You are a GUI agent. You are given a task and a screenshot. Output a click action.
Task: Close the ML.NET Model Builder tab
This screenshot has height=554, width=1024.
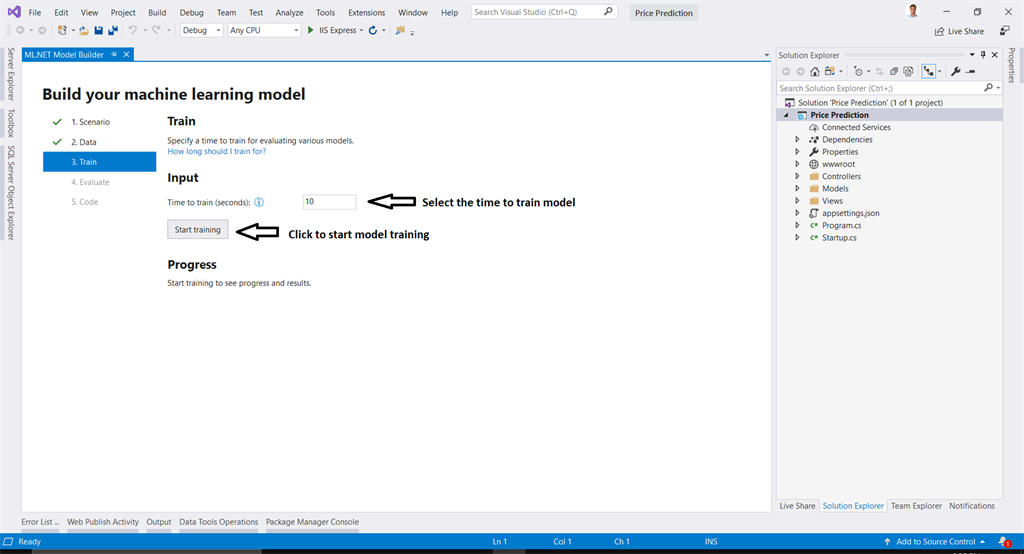pyautogui.click(x=127, y=54)
